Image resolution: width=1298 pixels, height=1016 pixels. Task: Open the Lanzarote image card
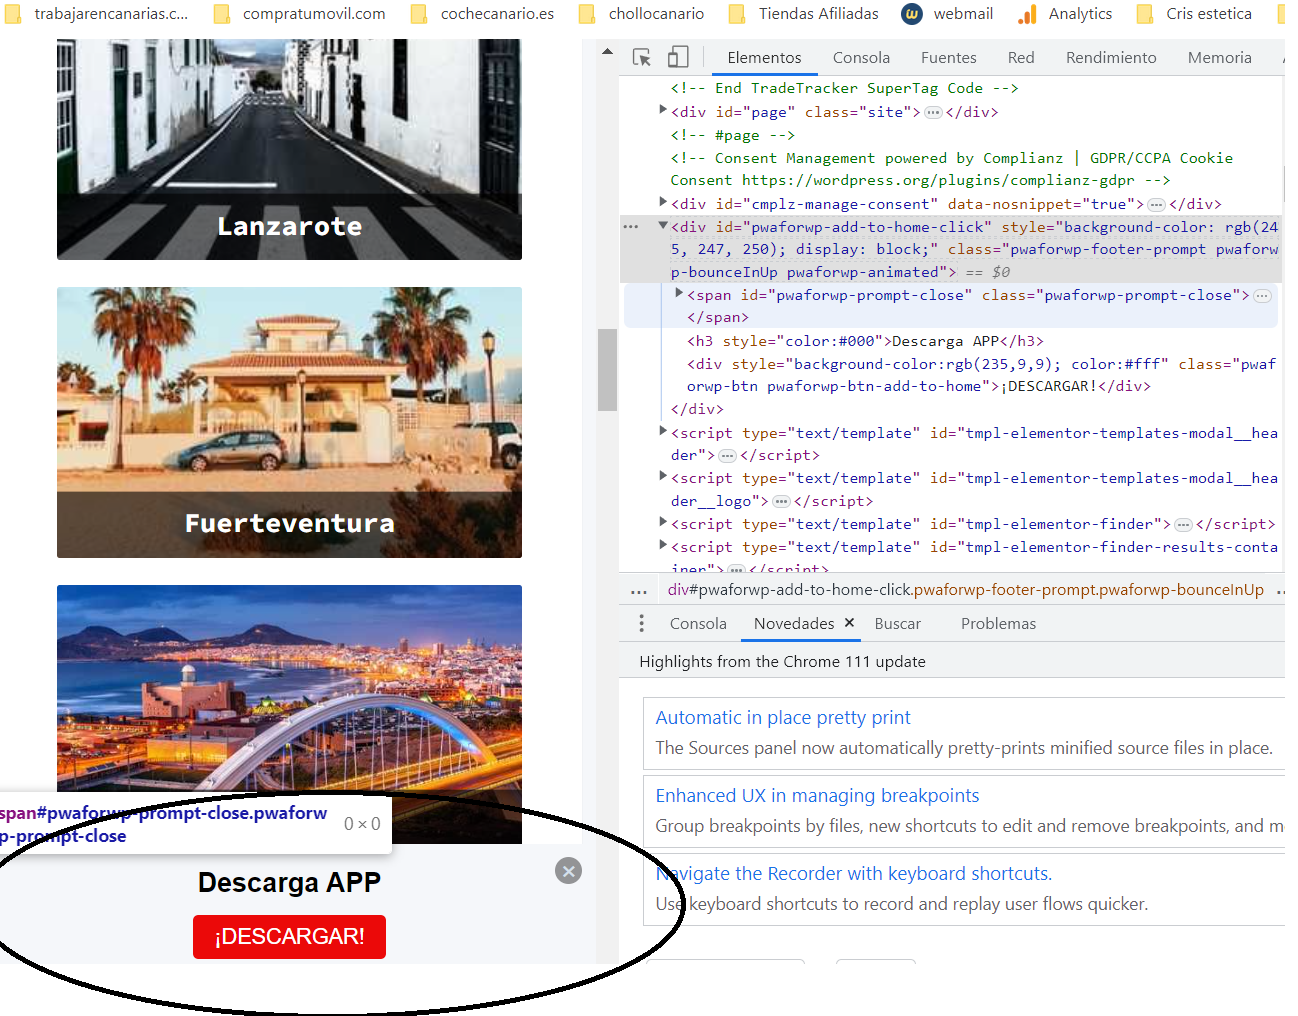289,150
